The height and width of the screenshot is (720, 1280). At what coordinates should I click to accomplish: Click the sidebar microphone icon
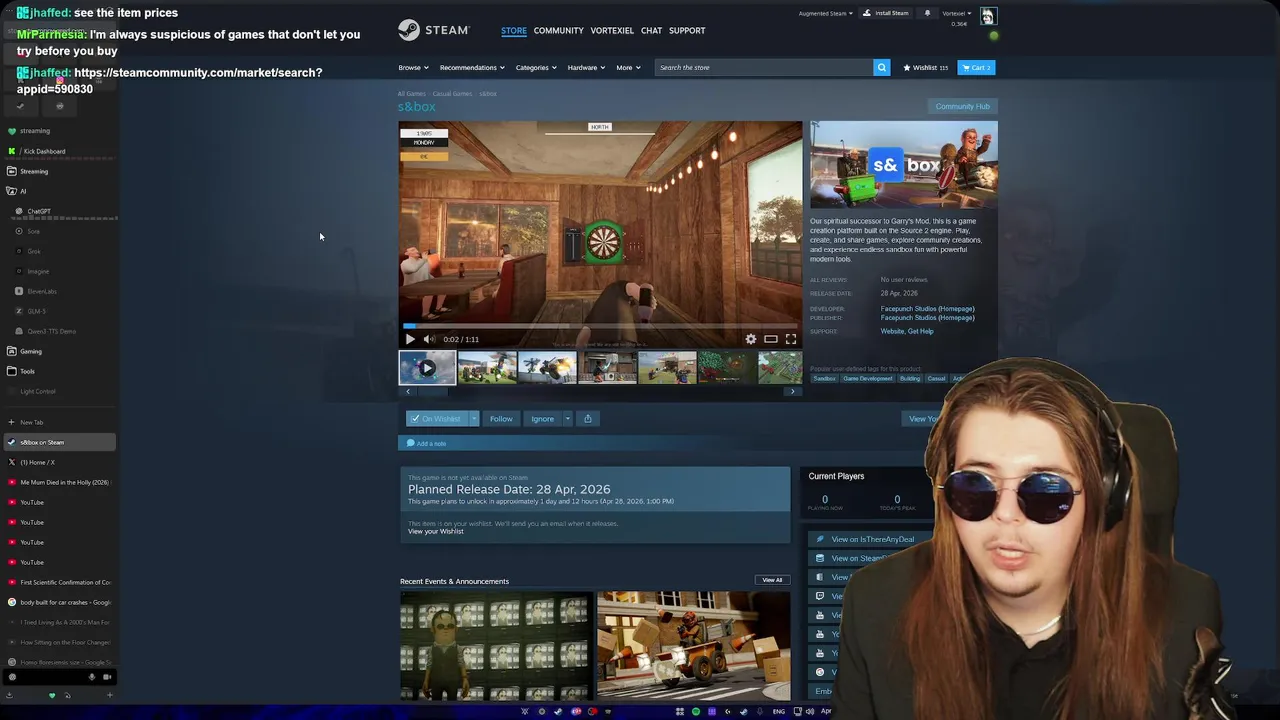coord(92,677)
